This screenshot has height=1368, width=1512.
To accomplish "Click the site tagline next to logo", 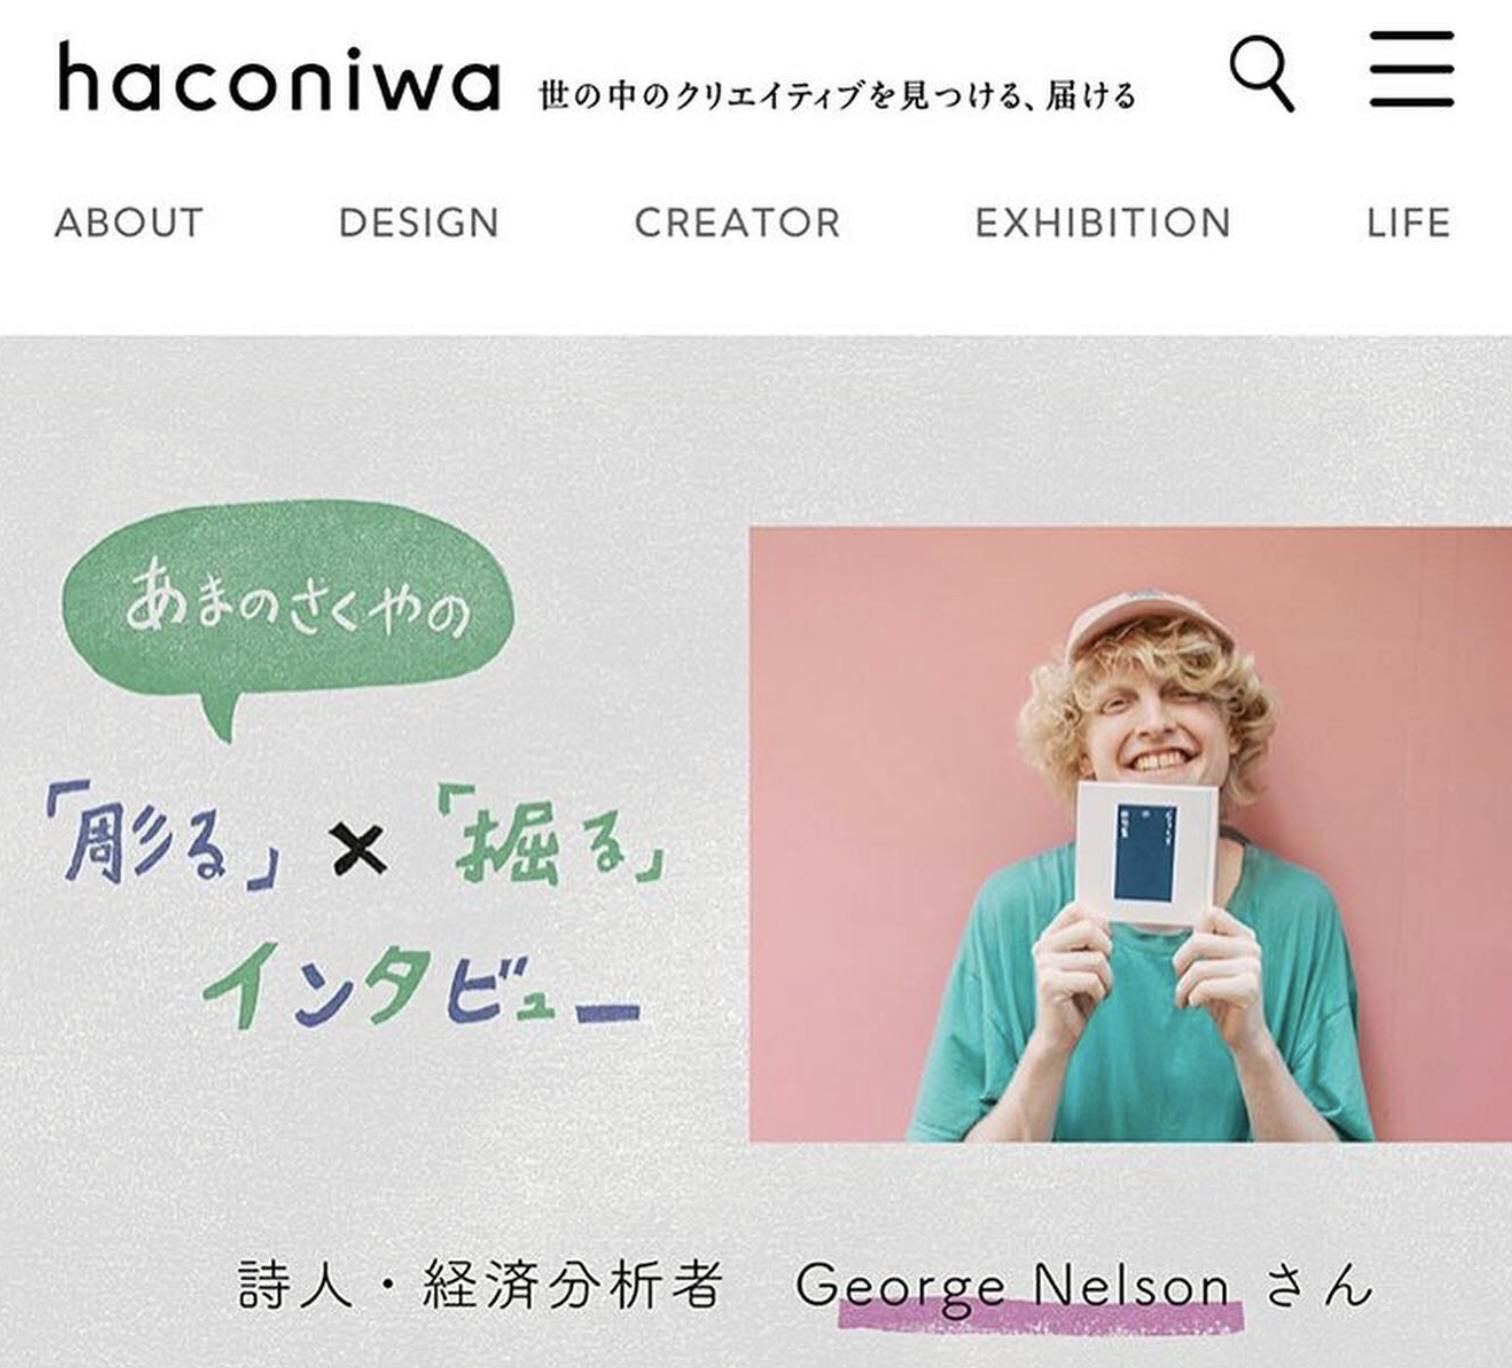I will pos(838,96).
